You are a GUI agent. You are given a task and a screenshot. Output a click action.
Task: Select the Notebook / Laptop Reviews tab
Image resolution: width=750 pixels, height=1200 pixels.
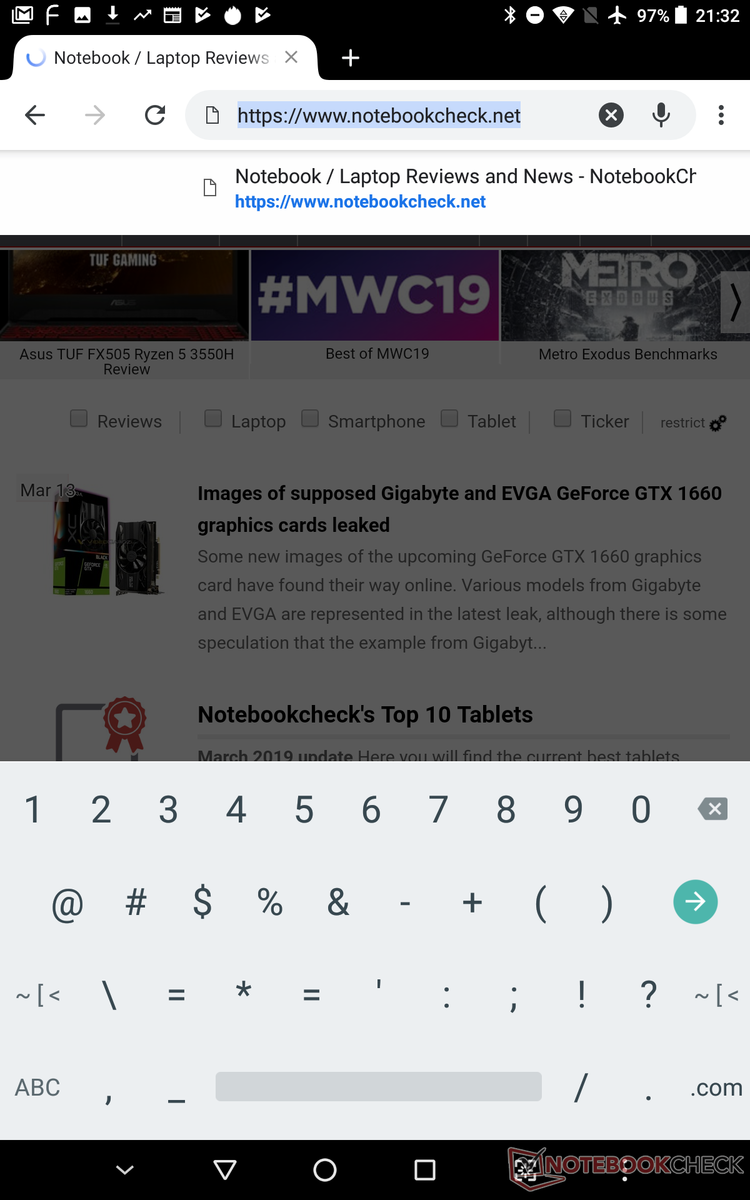[160, 58]
